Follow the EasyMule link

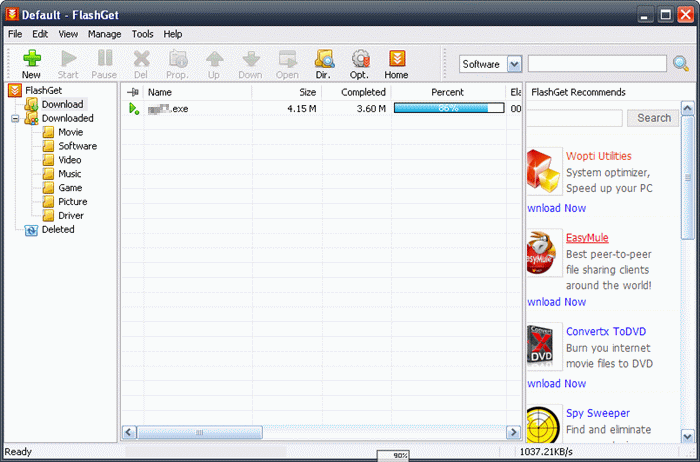click(x=587, y=238)
